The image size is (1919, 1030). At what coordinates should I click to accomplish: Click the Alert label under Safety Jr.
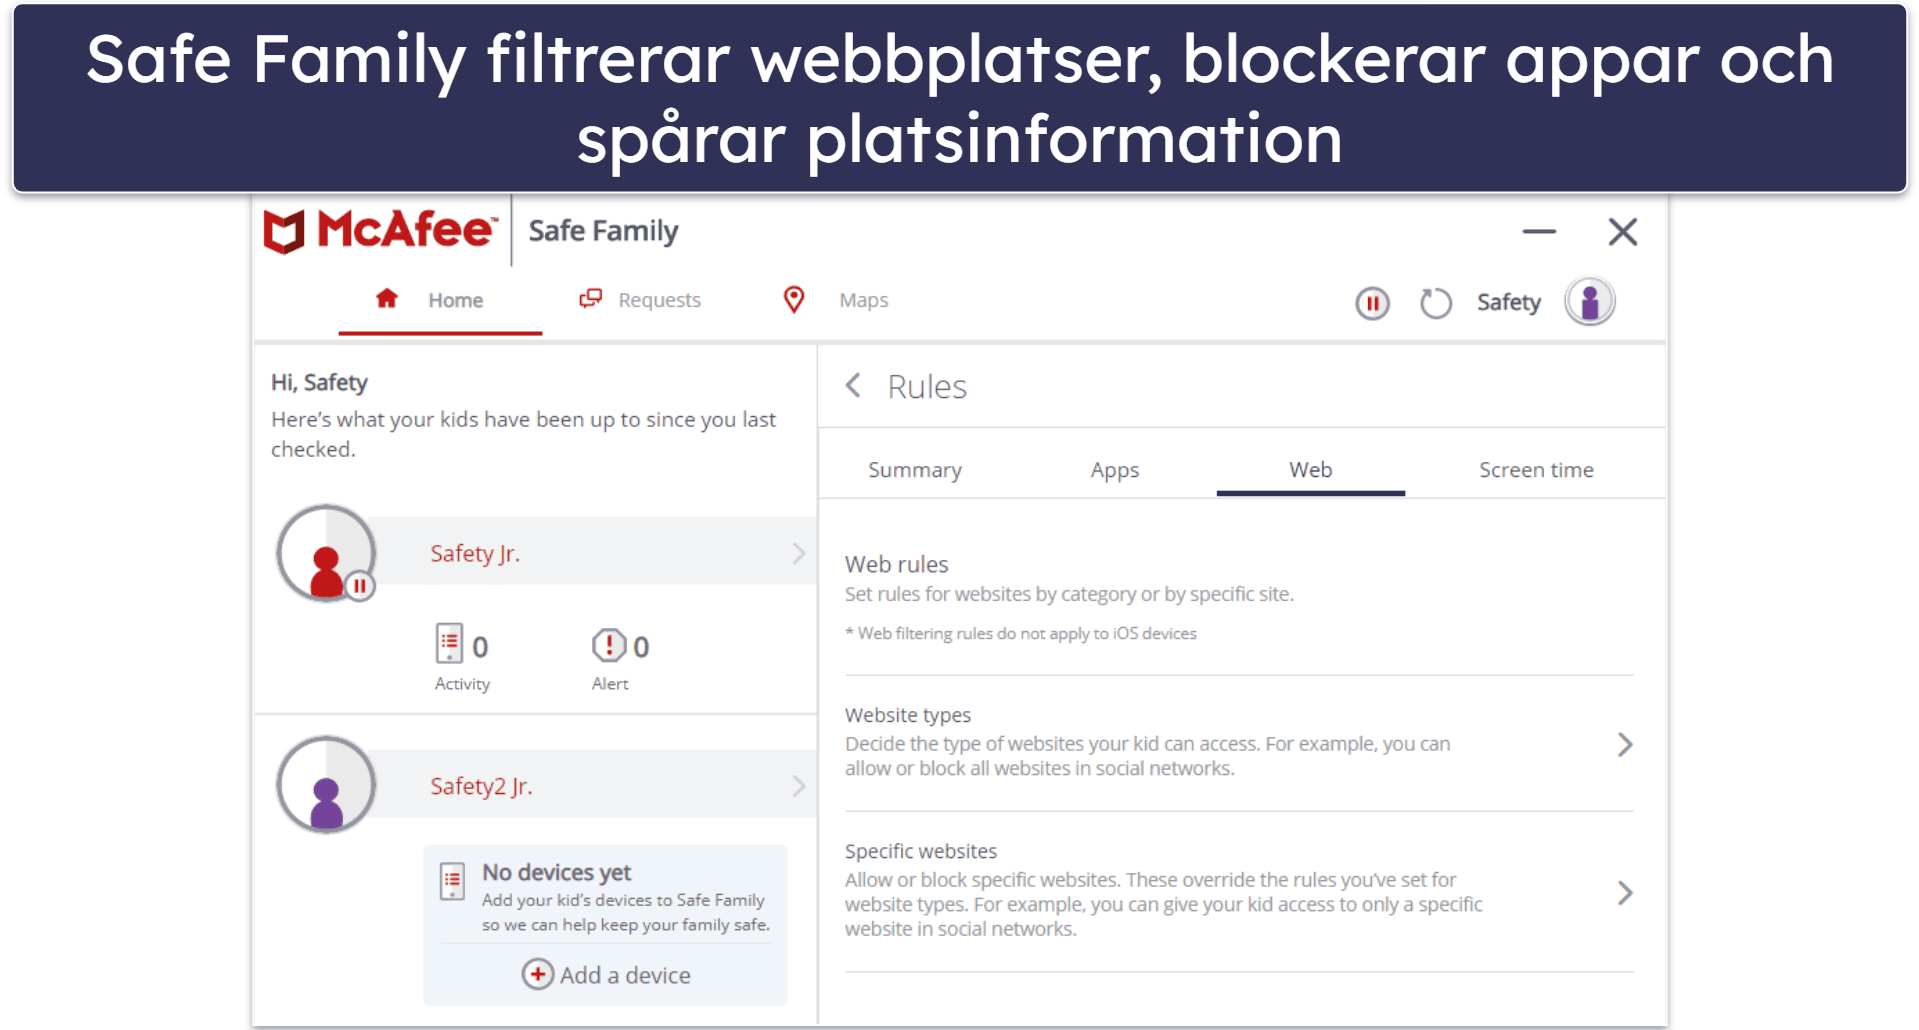610,684
